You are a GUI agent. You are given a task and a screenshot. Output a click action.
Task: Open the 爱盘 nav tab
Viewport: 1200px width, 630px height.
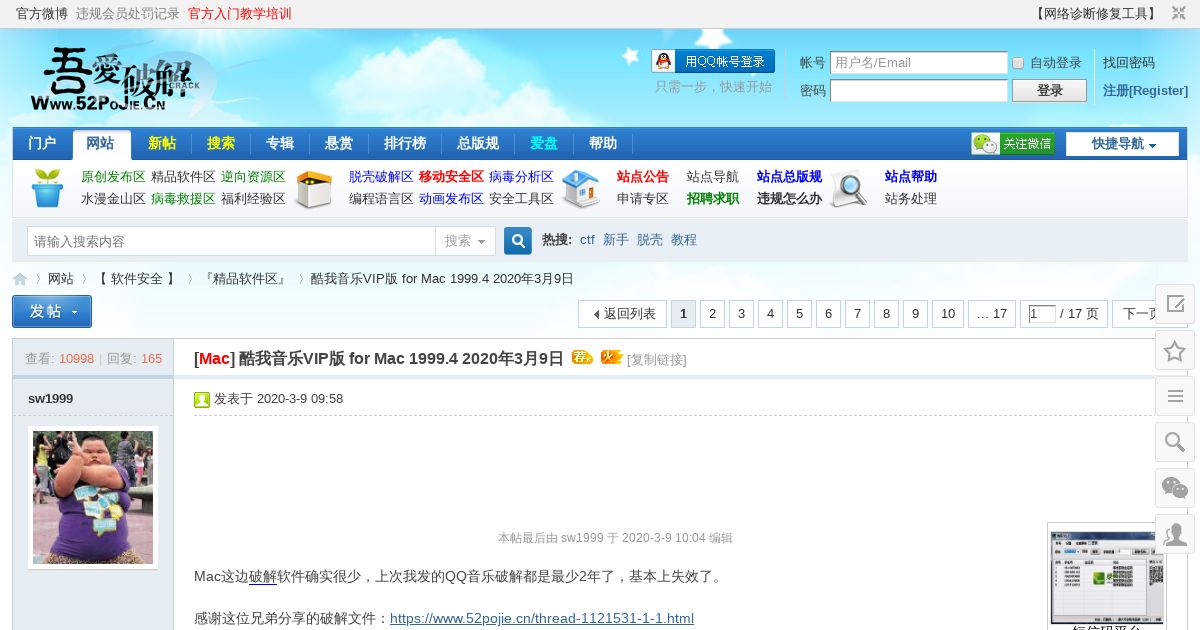tap(544, 143)
